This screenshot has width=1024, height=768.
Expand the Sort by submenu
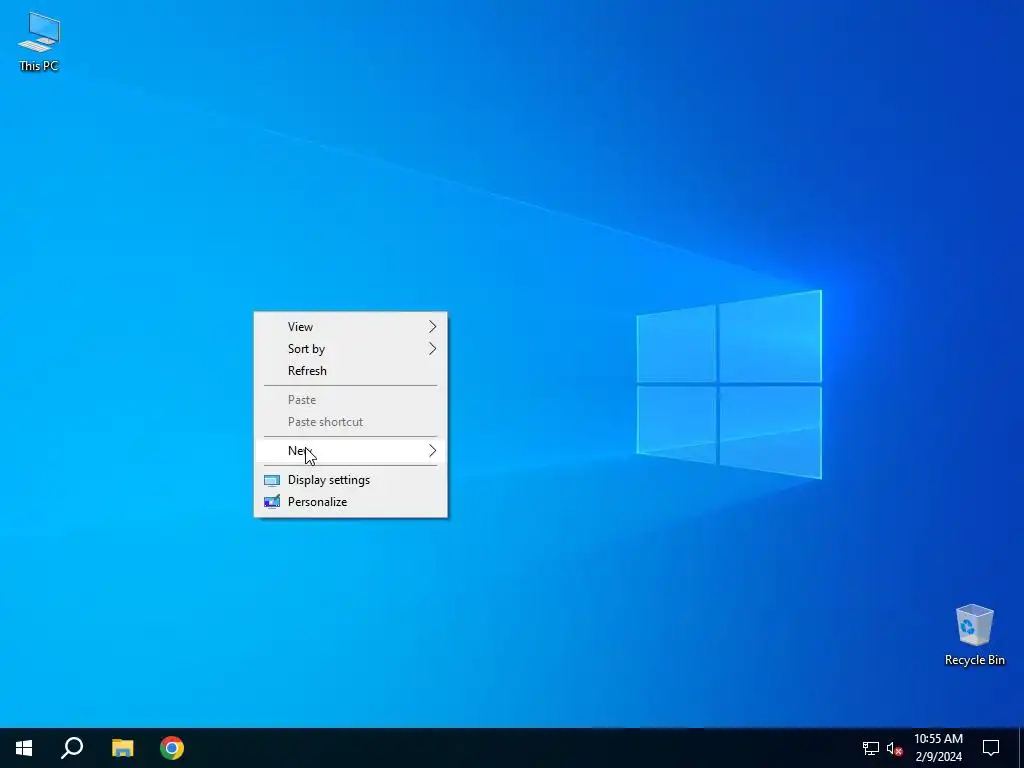click(351, 349)
